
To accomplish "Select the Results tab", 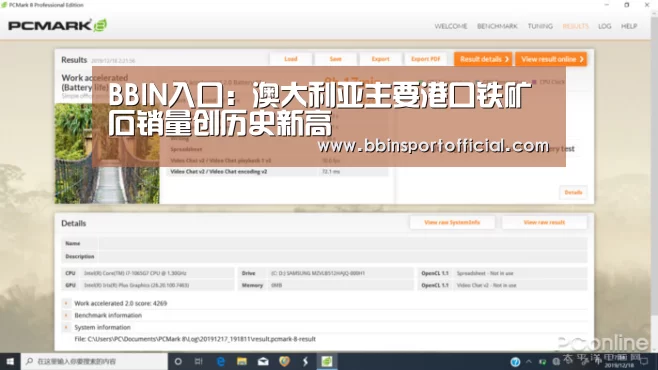I will pyautogui.click(x=575, y=26).
